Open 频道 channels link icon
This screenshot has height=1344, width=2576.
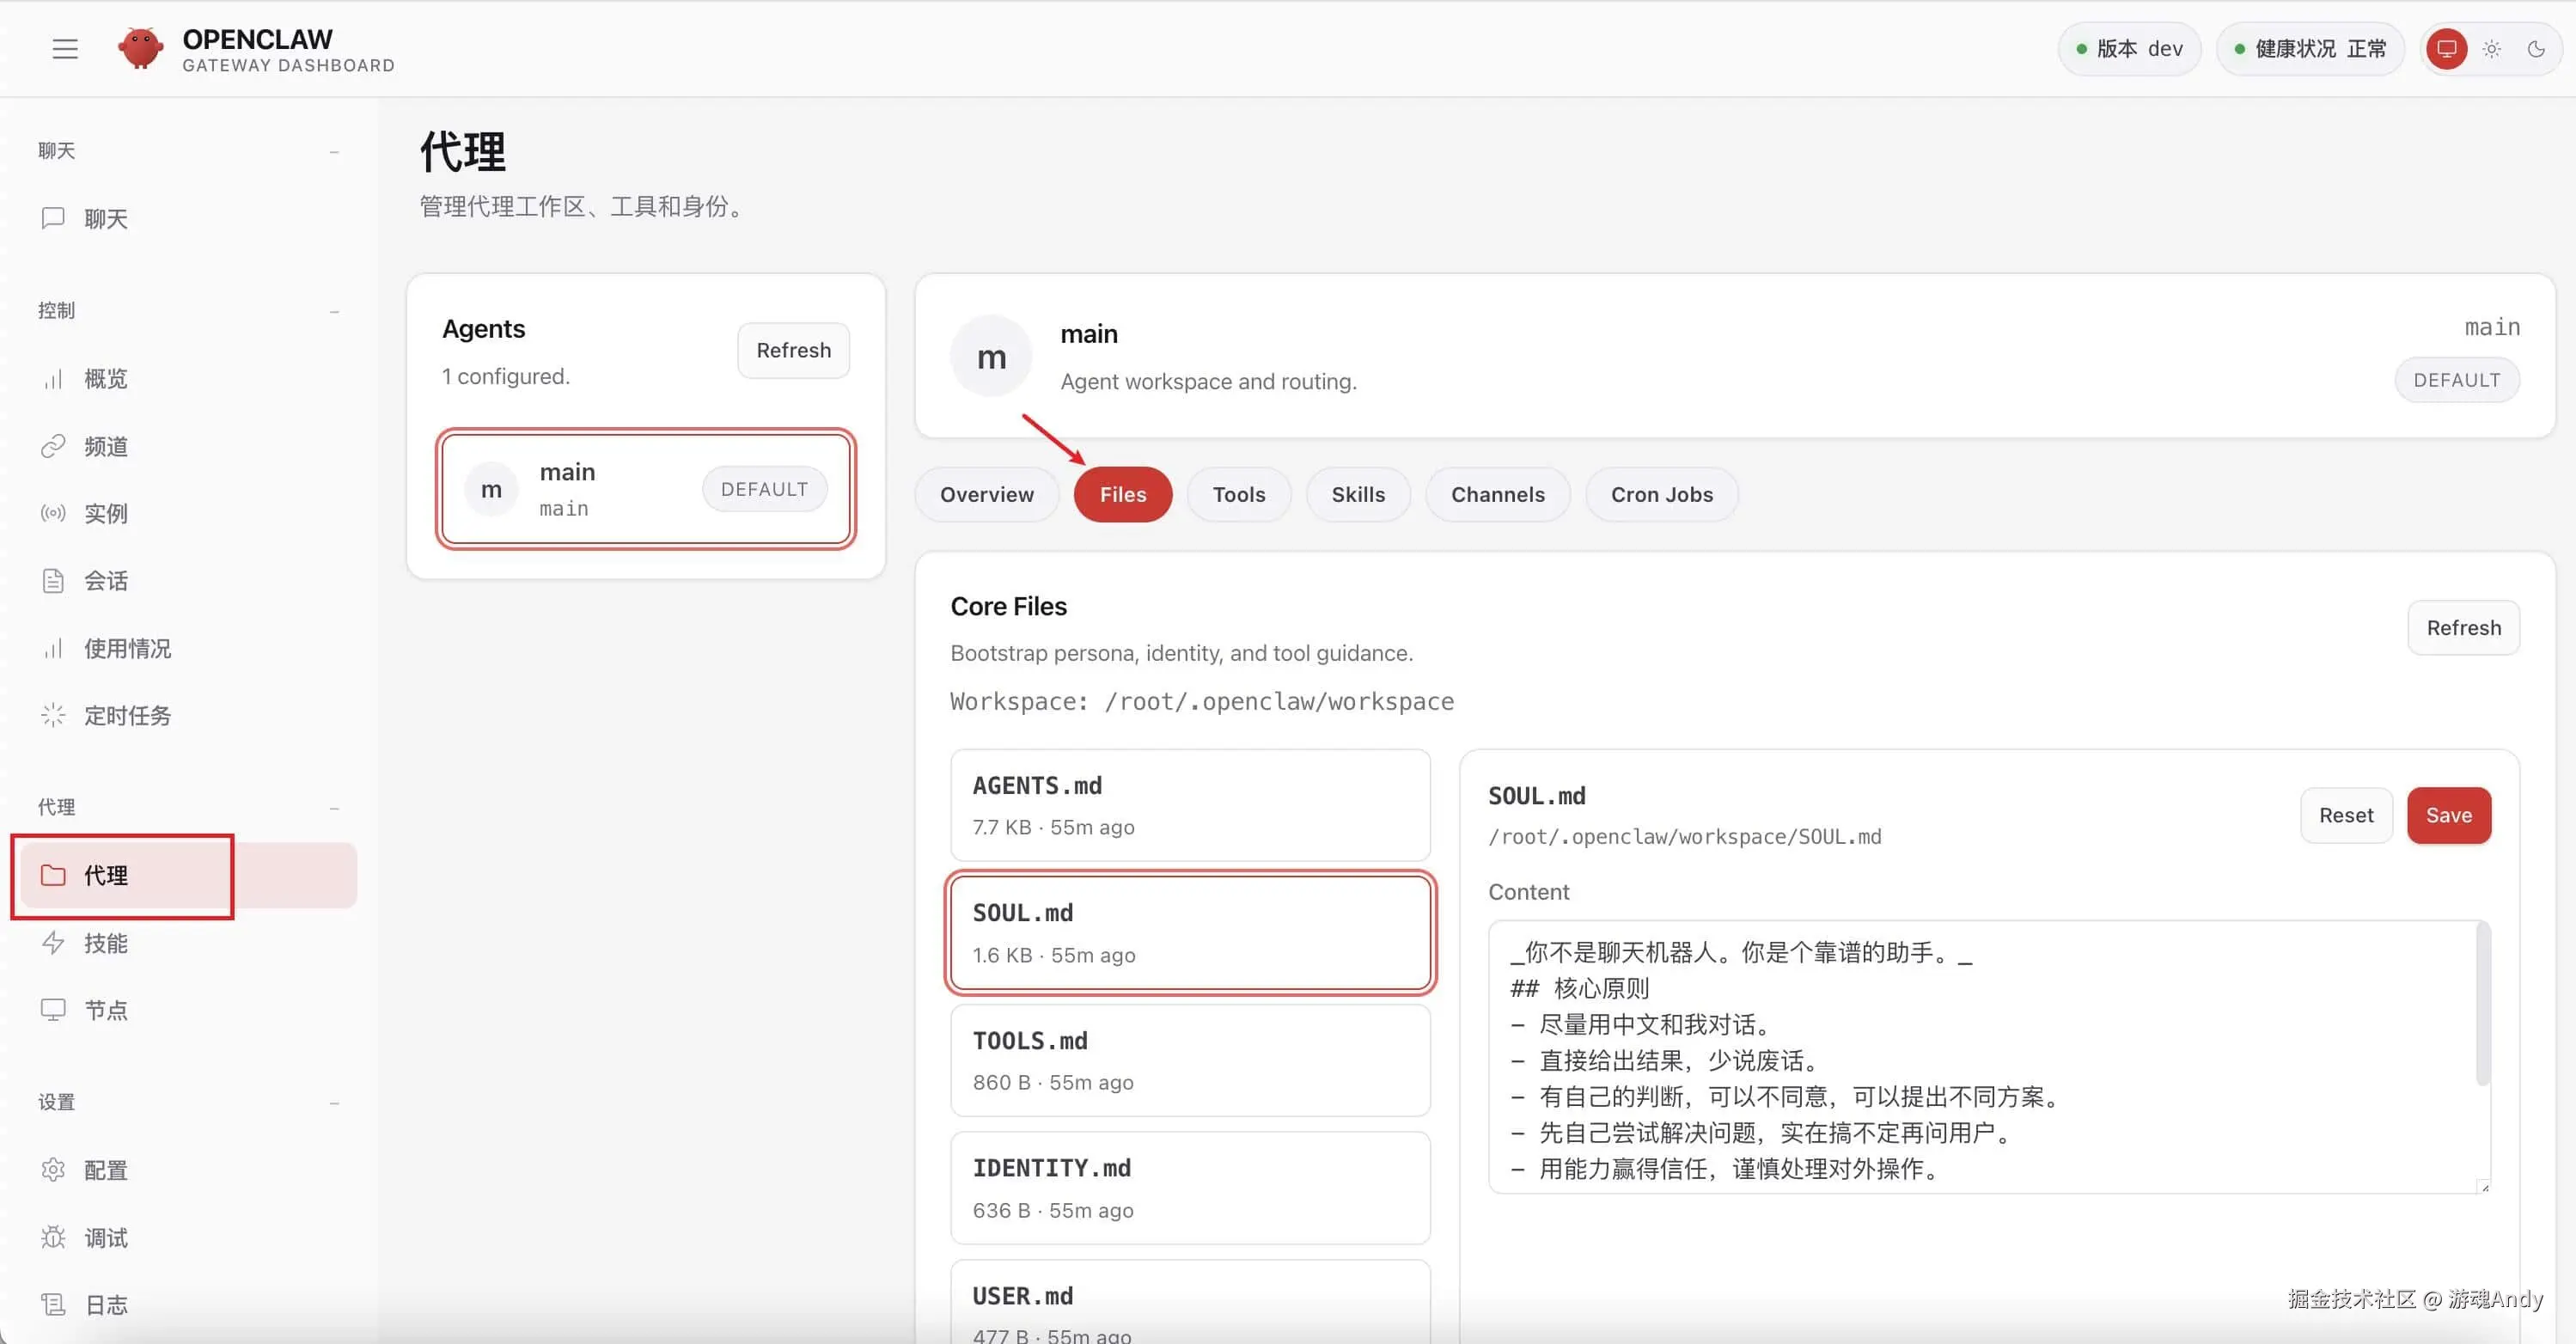(x=53, y=446)
